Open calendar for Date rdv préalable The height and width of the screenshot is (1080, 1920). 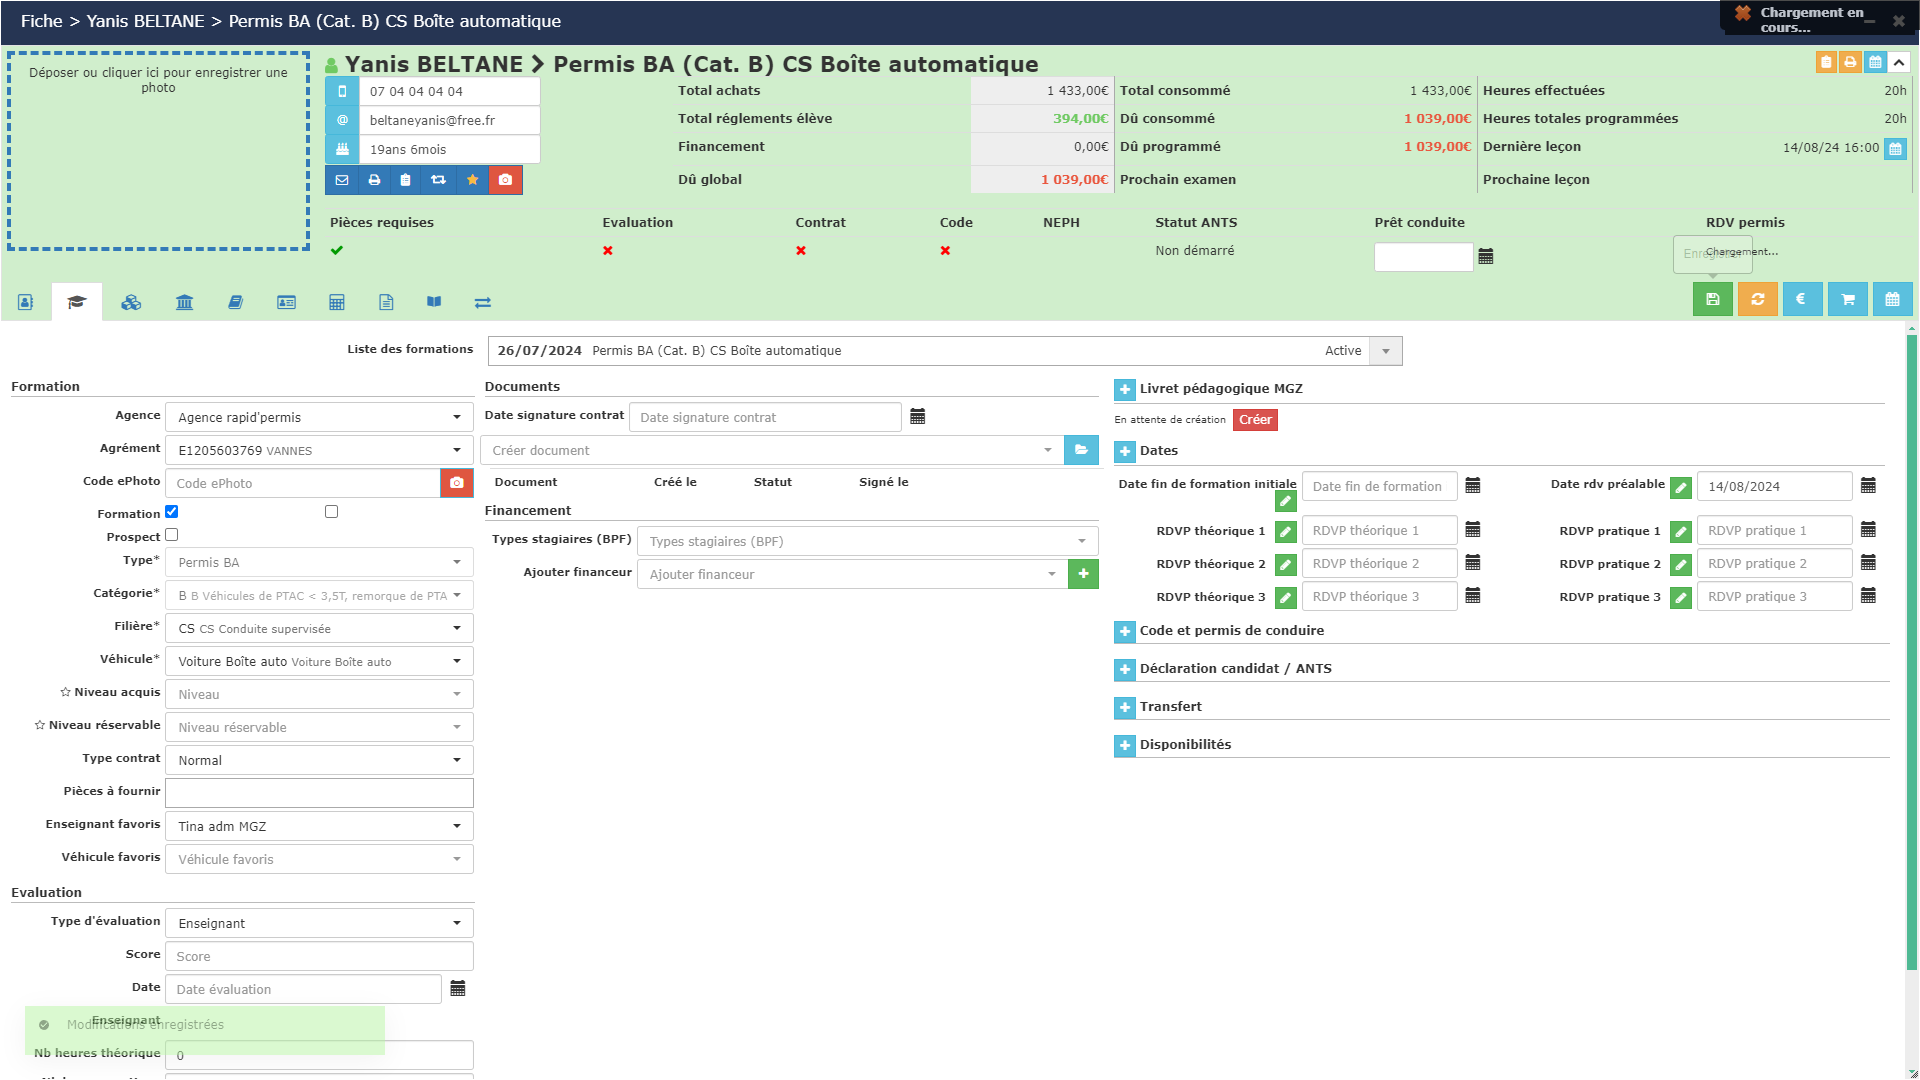(x=1868, y=486)
